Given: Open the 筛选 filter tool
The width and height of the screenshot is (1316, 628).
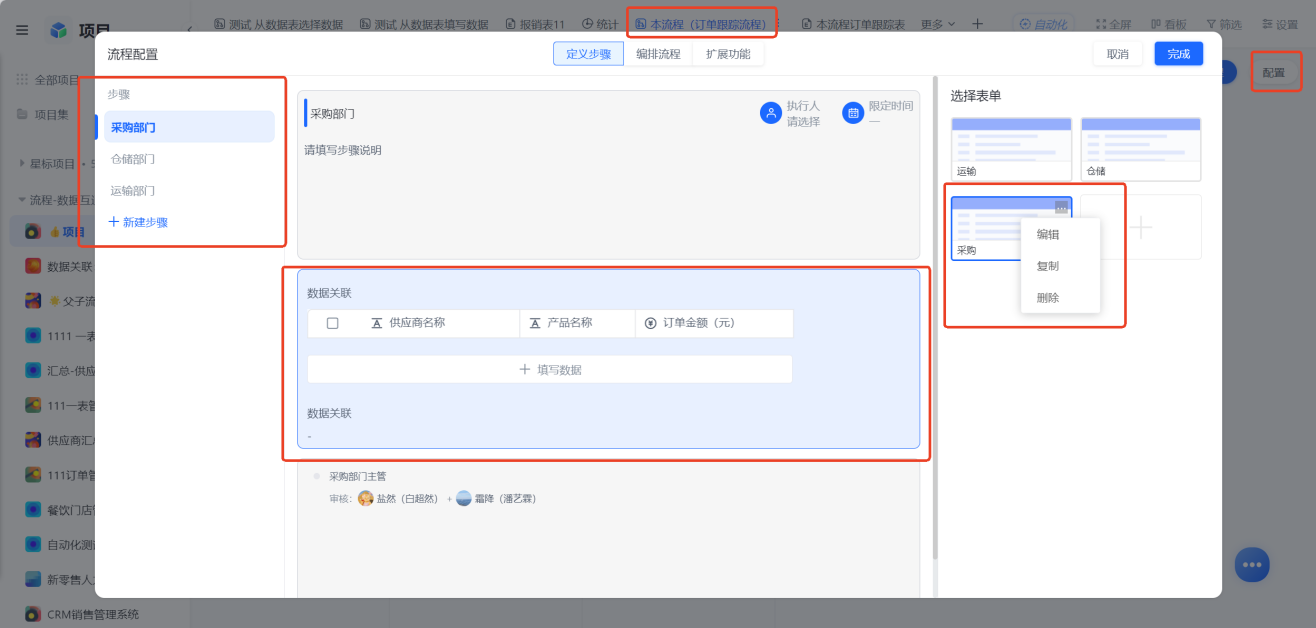Looking at the screenshot, I should (1224, 23).
